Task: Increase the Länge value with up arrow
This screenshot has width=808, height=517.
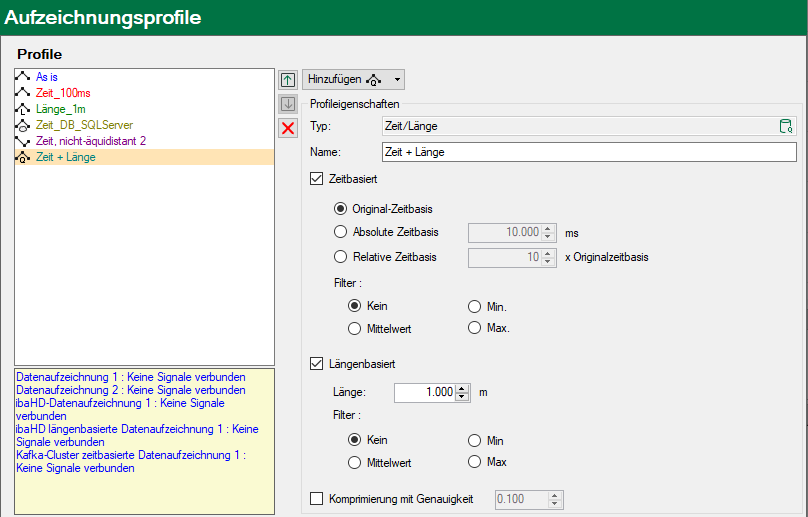Action: click(x=462, y=388)
